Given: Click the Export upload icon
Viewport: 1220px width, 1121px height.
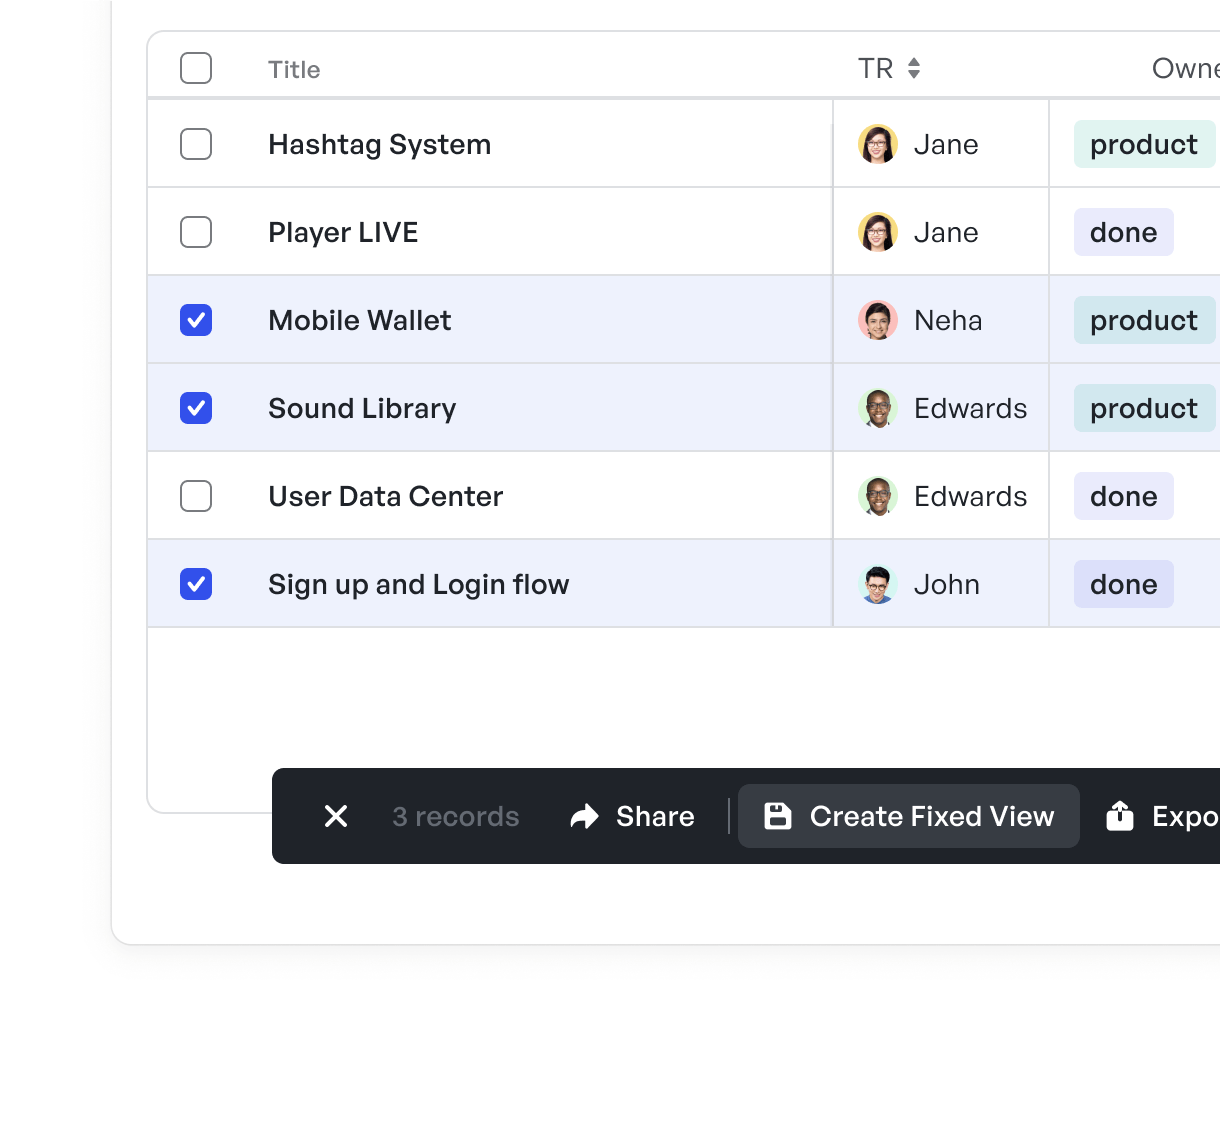Looking at the screenshot, I should click(x=1120, y=816).
